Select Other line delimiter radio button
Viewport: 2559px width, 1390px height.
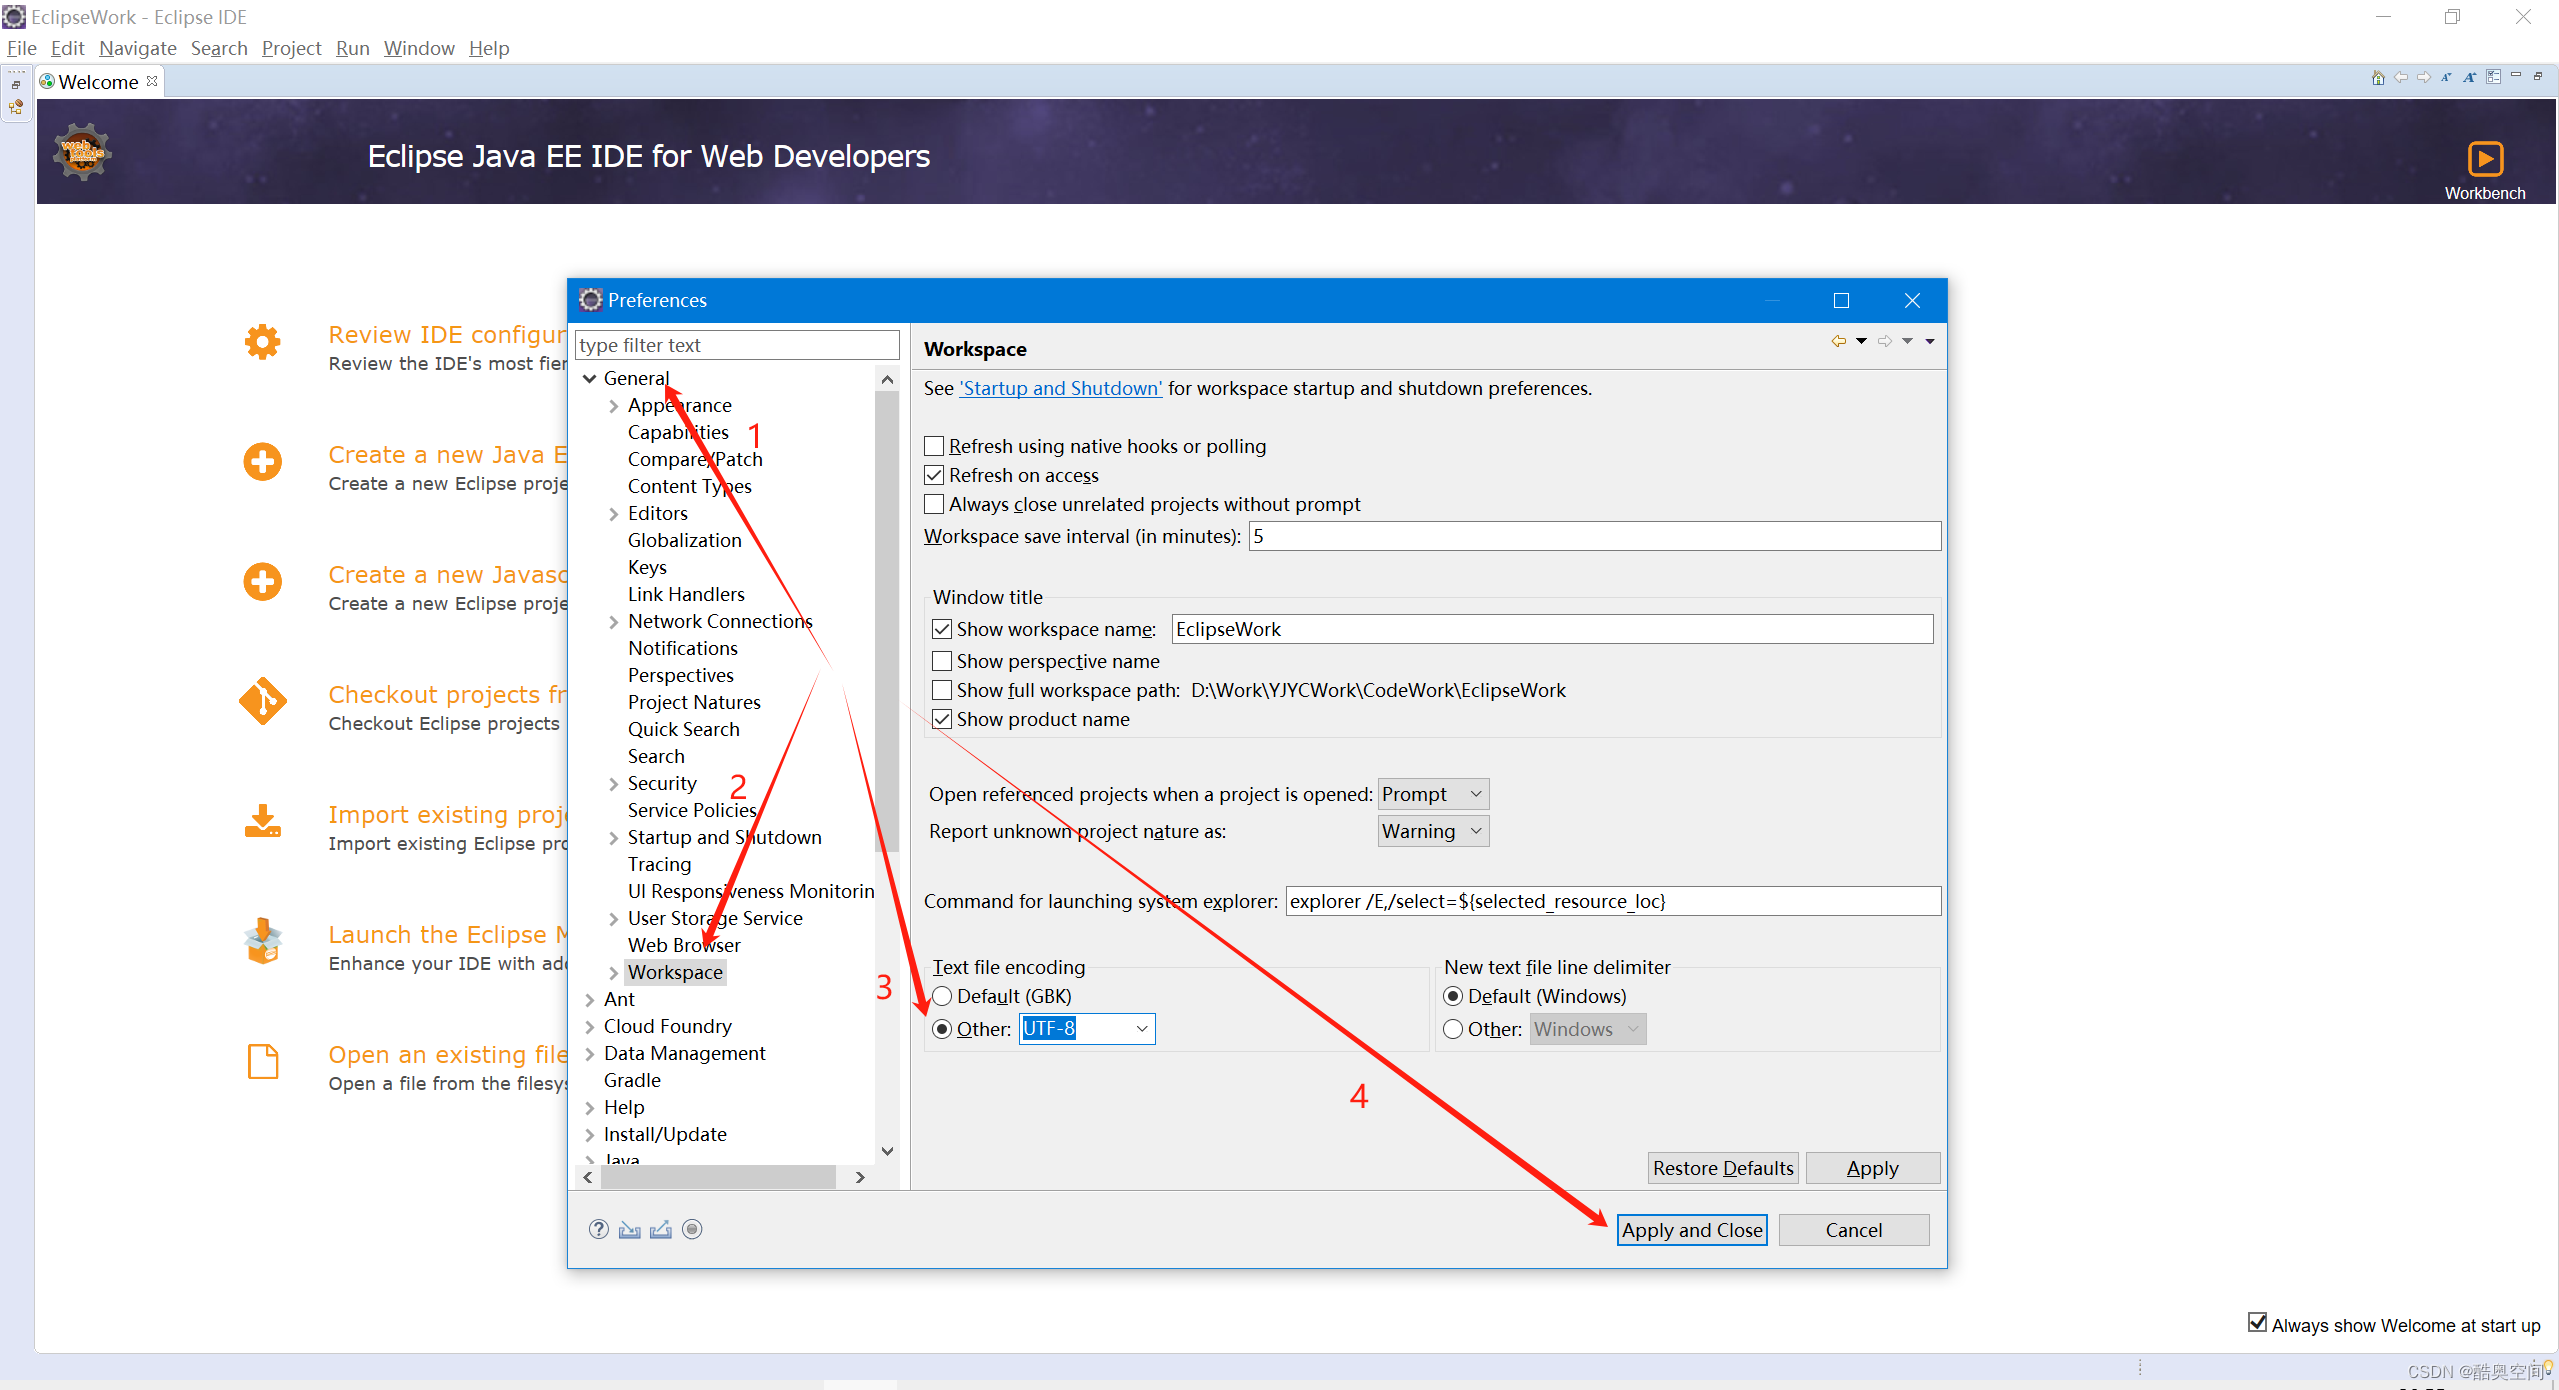click(1453, 1029)
